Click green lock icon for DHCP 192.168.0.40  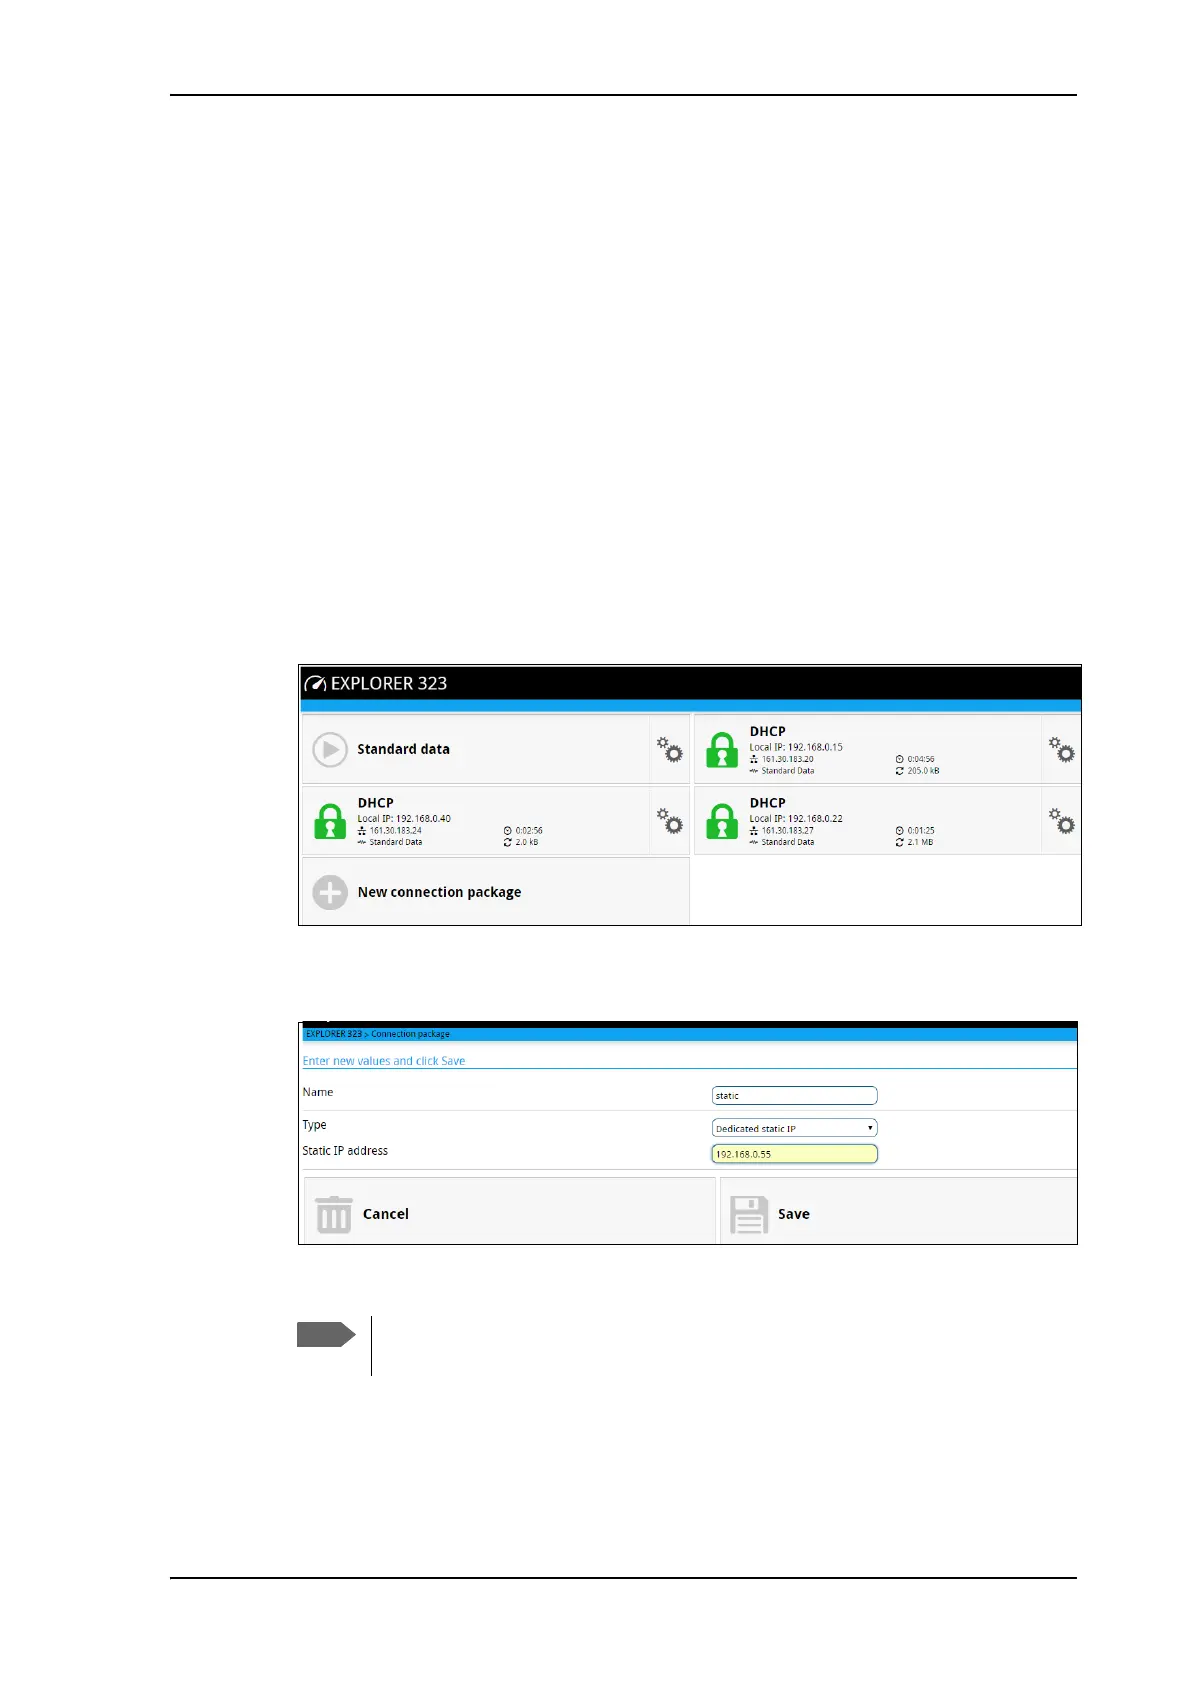point(330,822)
